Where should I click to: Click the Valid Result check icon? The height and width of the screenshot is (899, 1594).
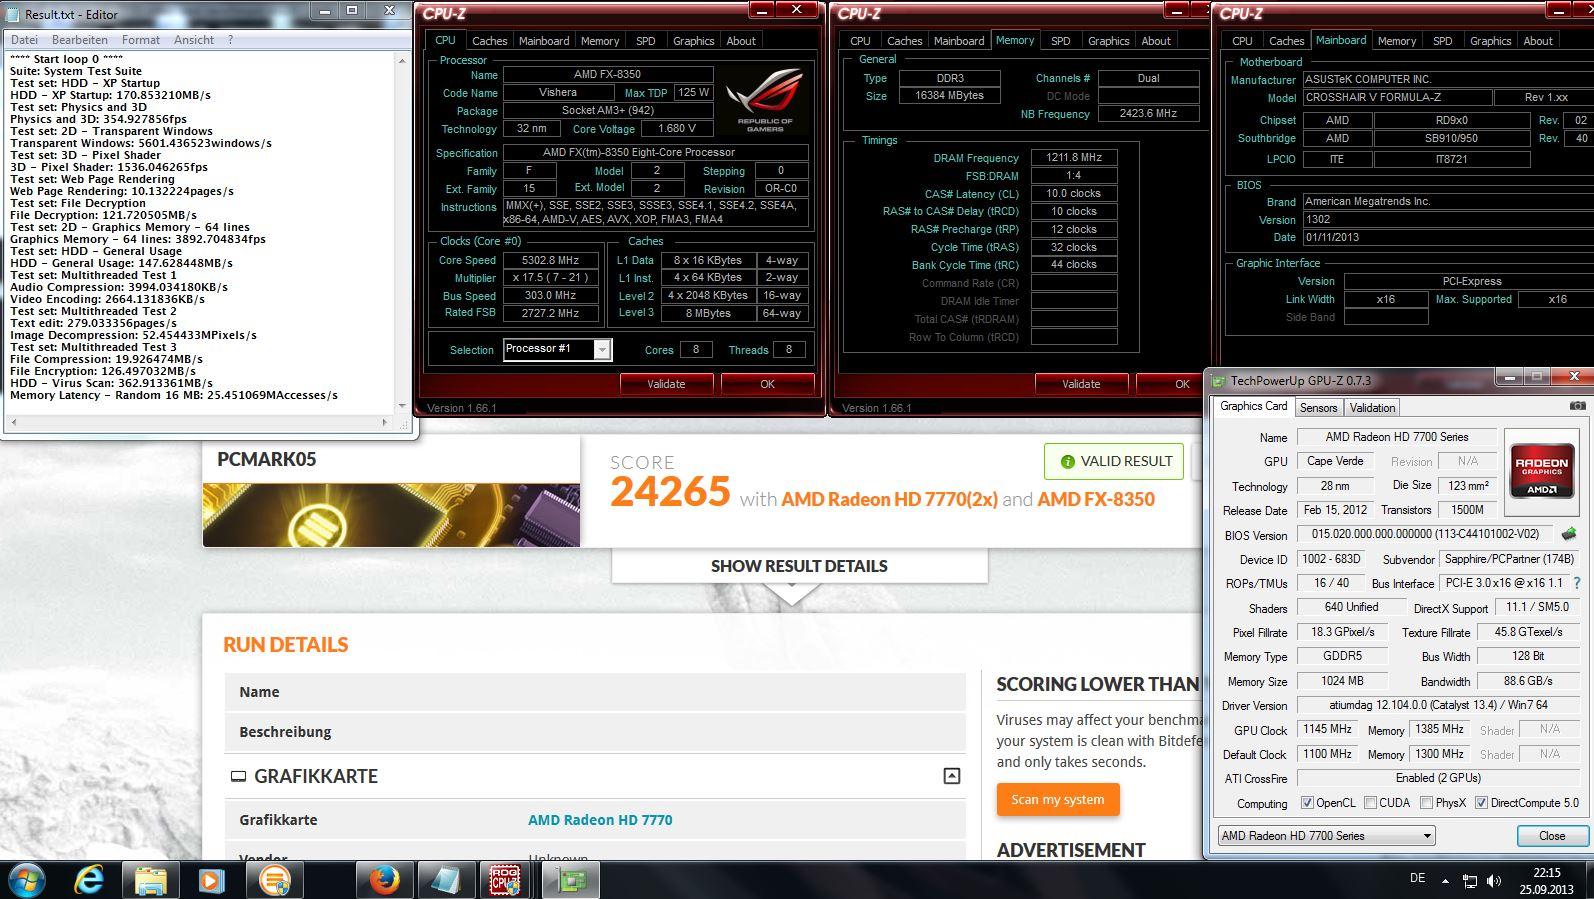[1067, 461]
